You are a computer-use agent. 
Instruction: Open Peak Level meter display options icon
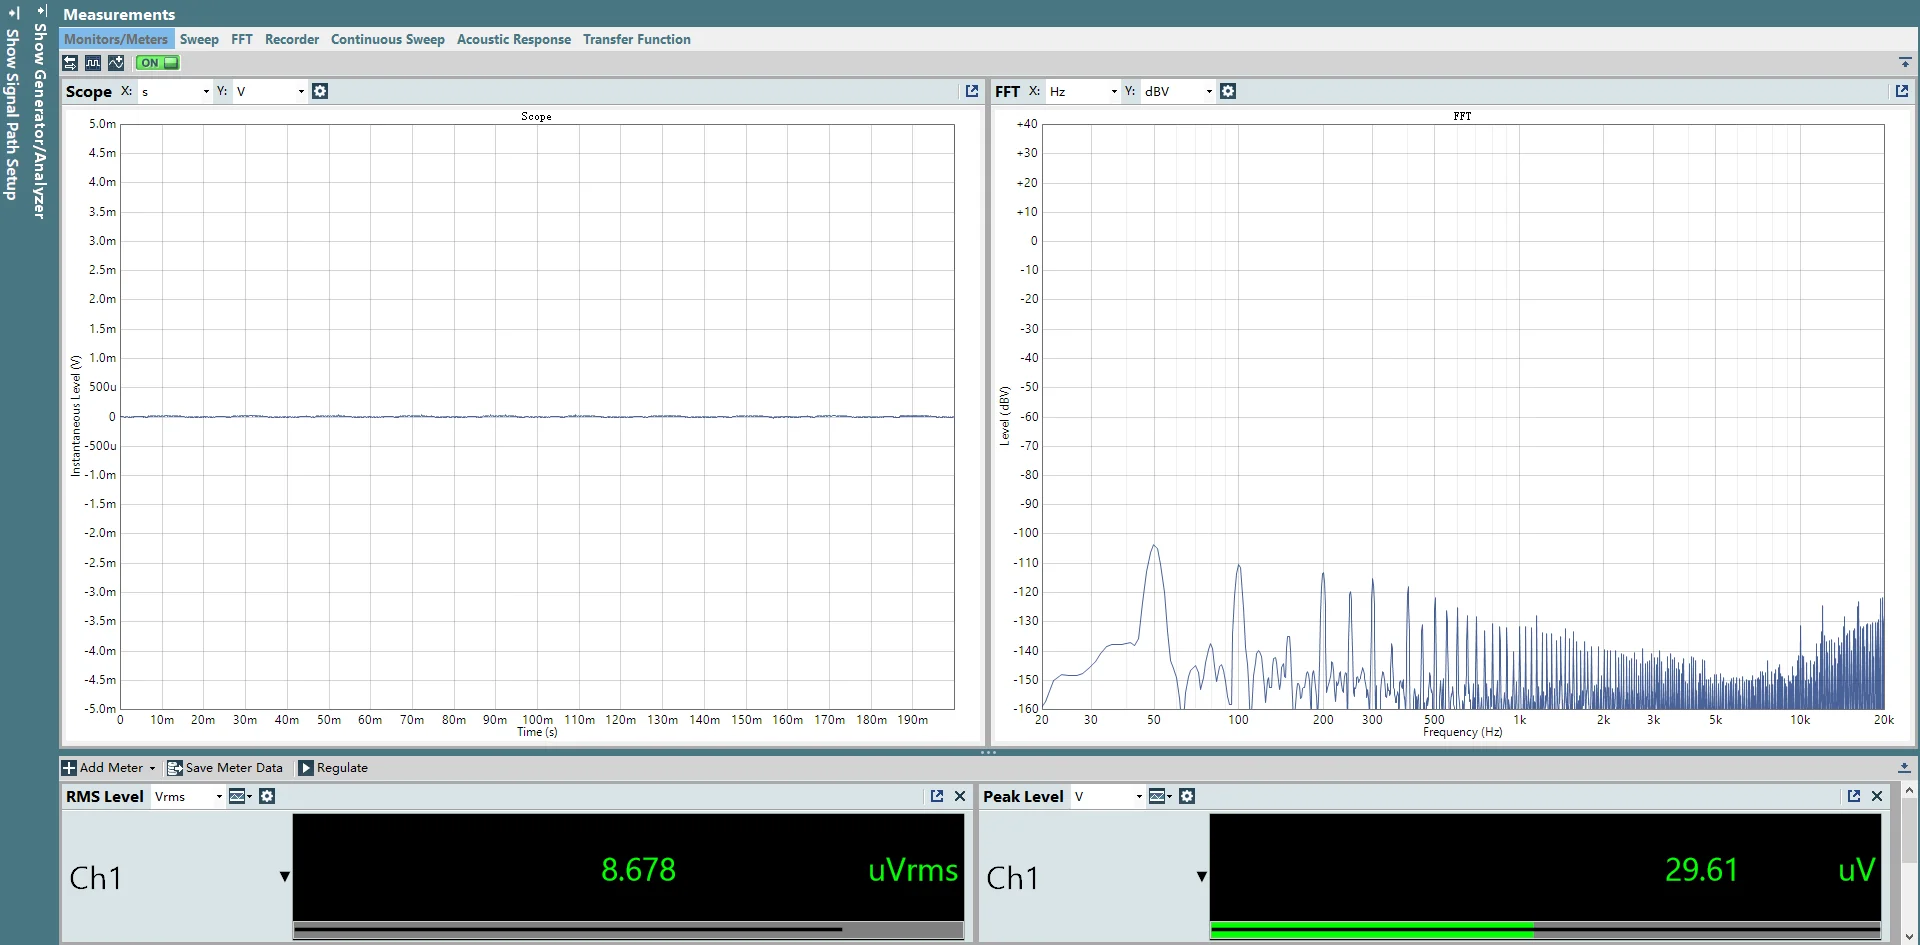1160,796
